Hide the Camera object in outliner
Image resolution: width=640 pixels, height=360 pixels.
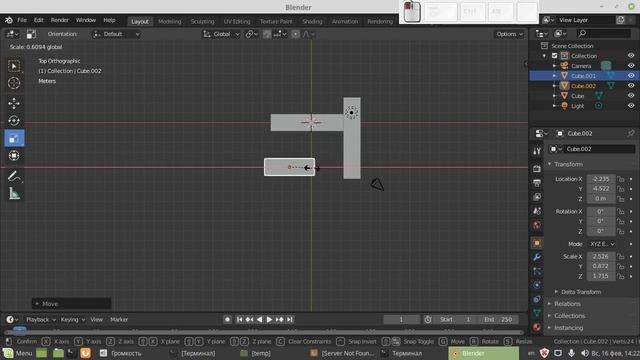631,66
